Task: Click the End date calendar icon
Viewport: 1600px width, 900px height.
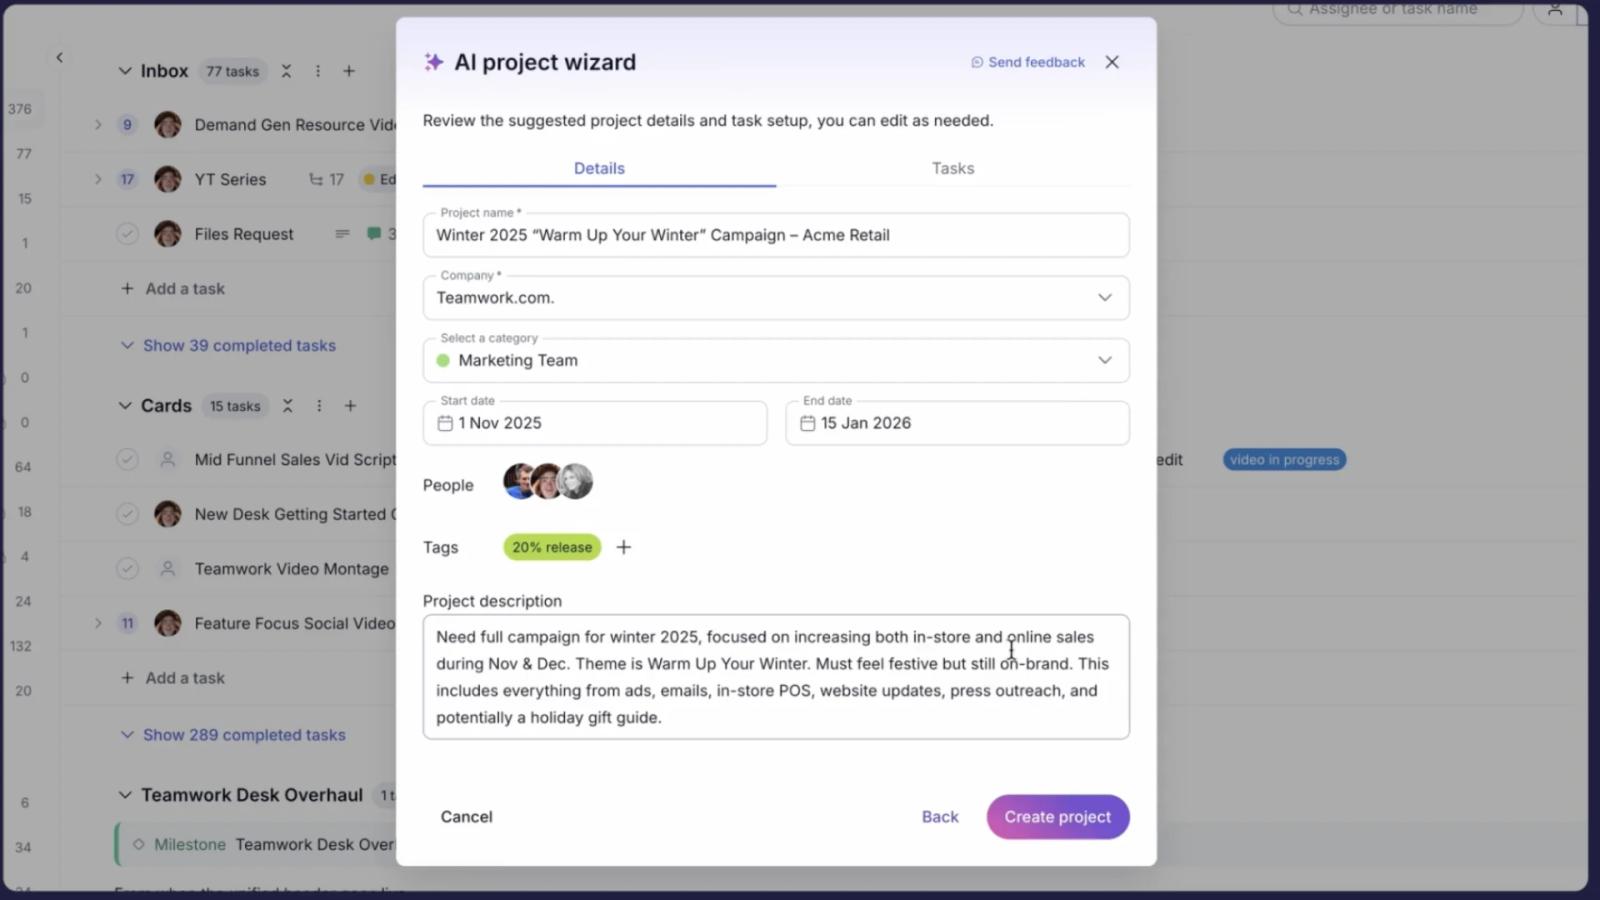Action: point(808,423)
